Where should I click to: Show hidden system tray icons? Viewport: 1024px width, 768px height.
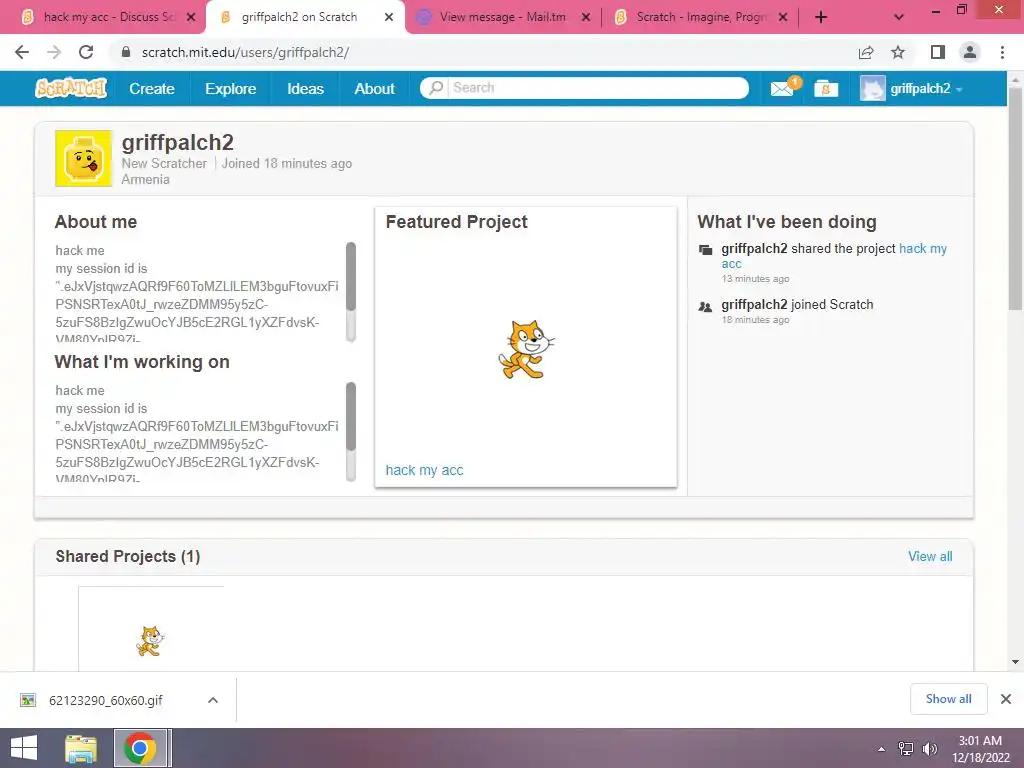click(x=882, y=749)
